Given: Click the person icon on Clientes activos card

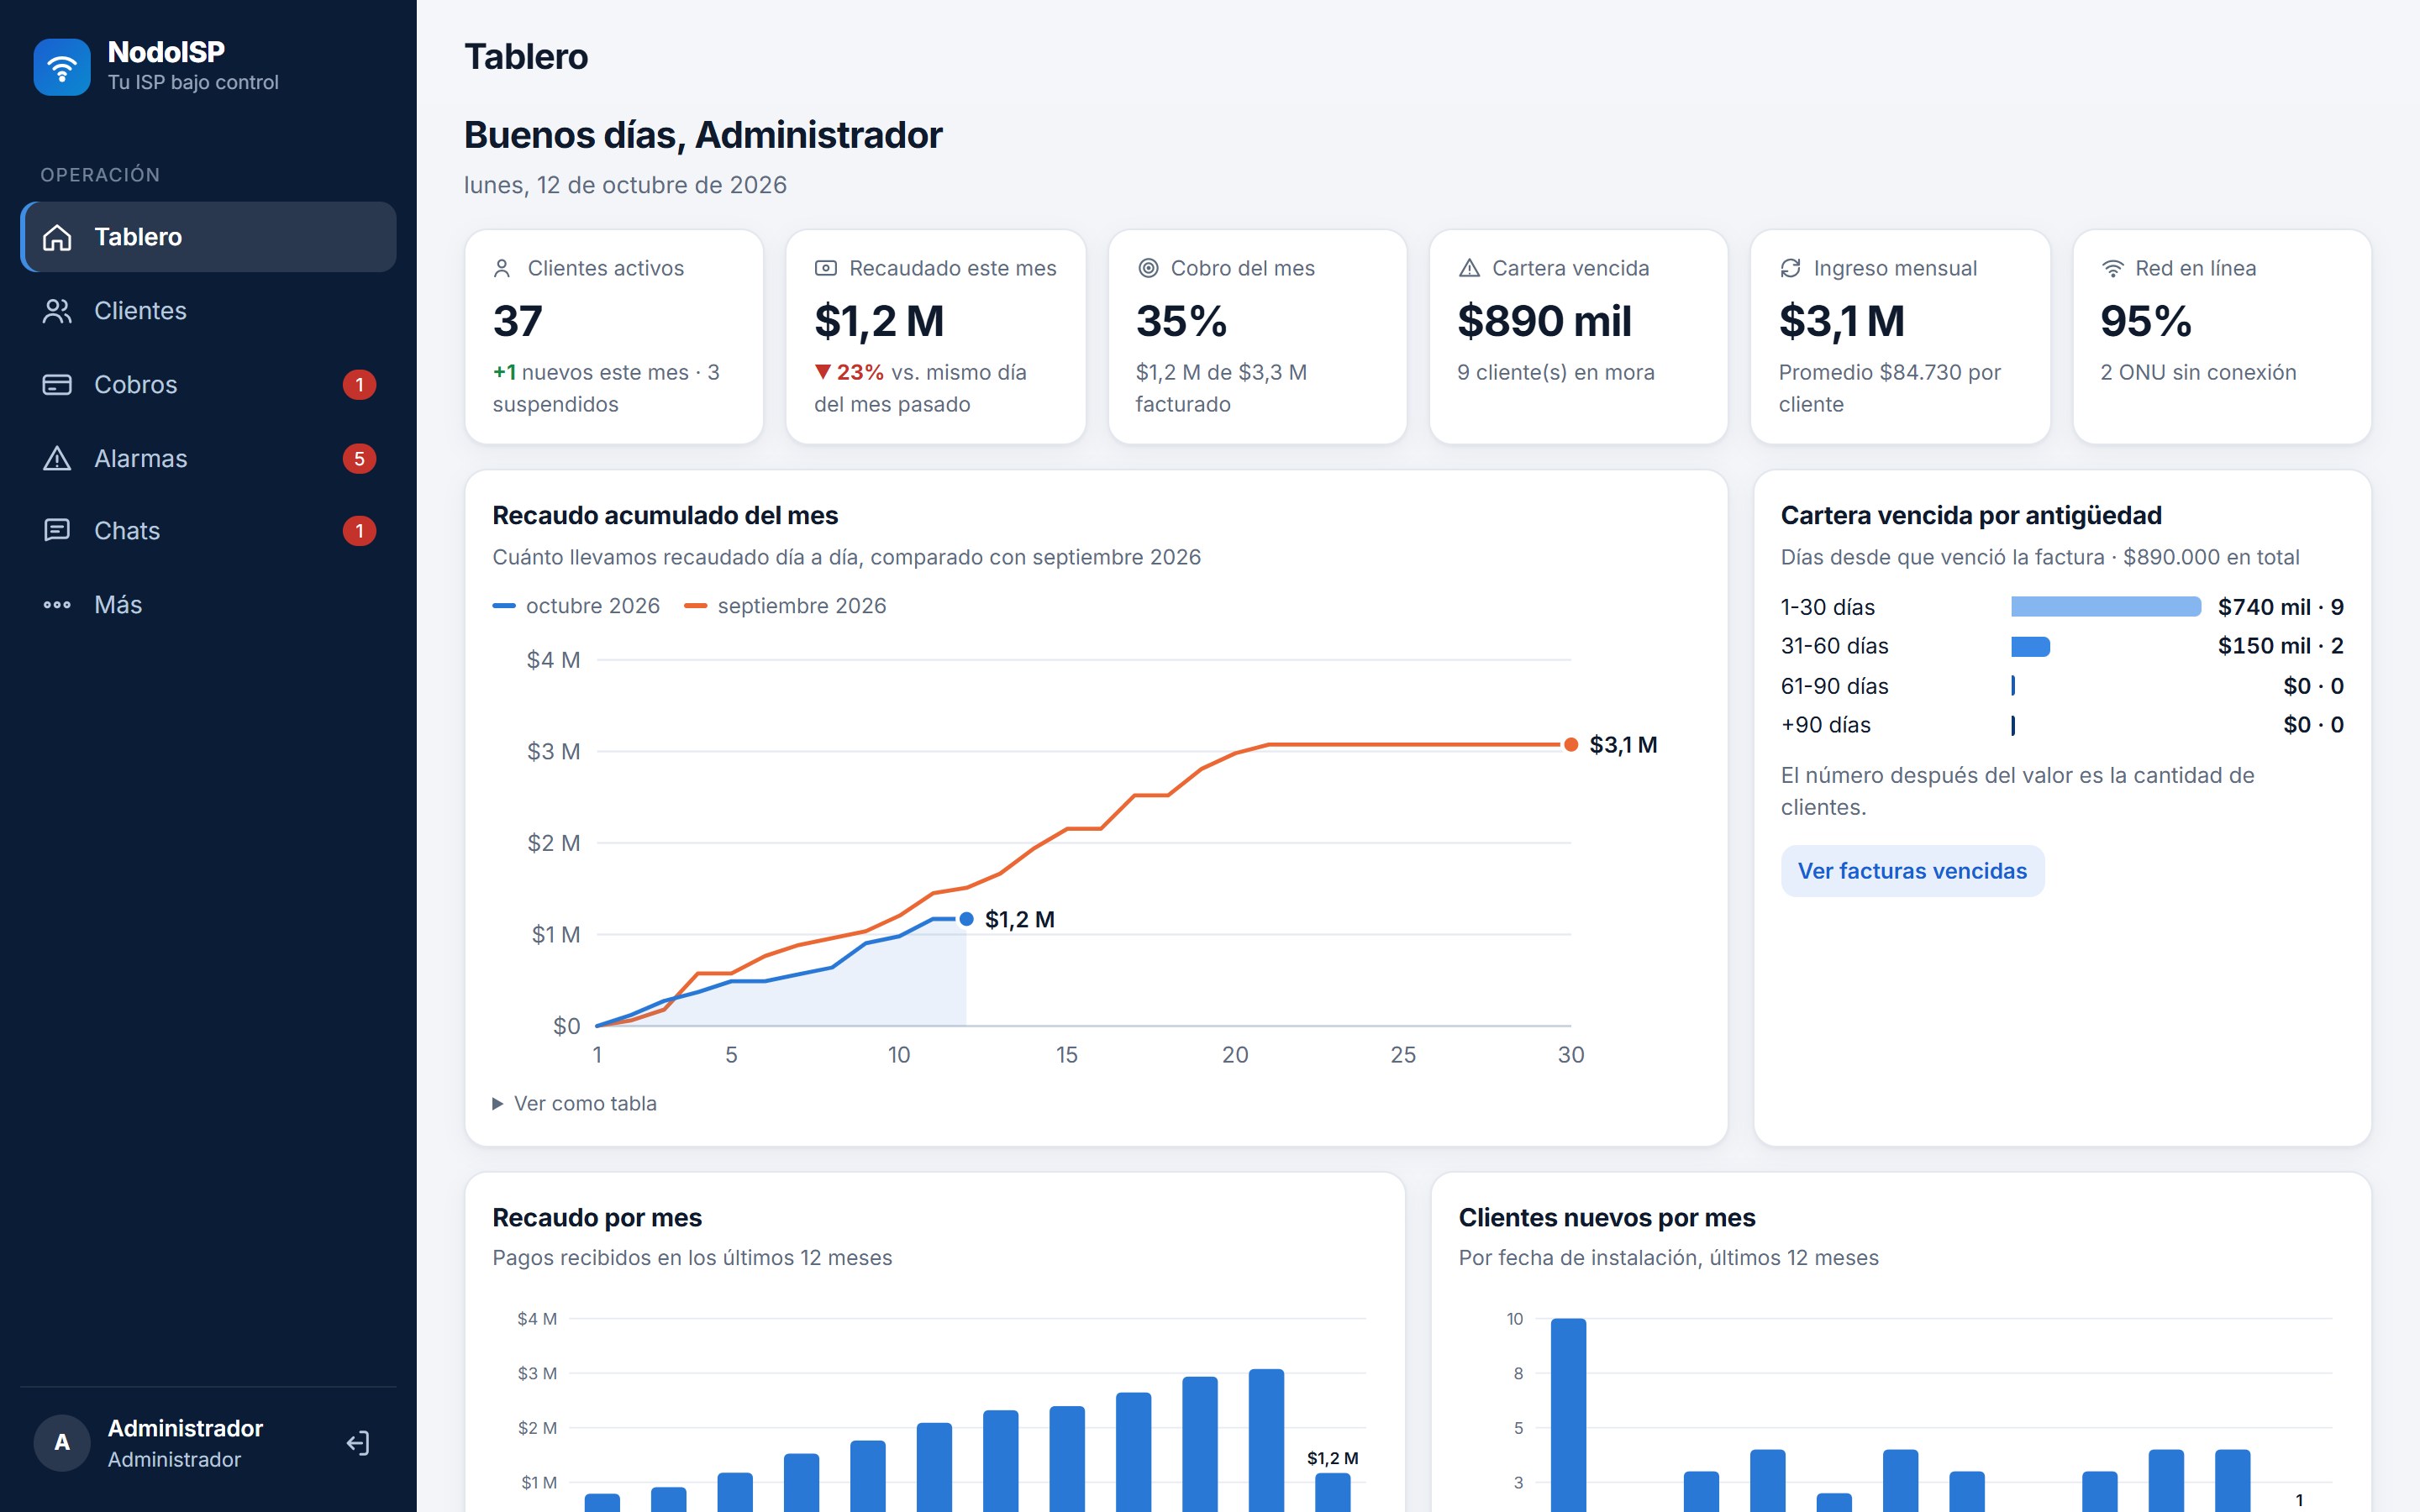Looking at the screenshot, I should 502,269.
